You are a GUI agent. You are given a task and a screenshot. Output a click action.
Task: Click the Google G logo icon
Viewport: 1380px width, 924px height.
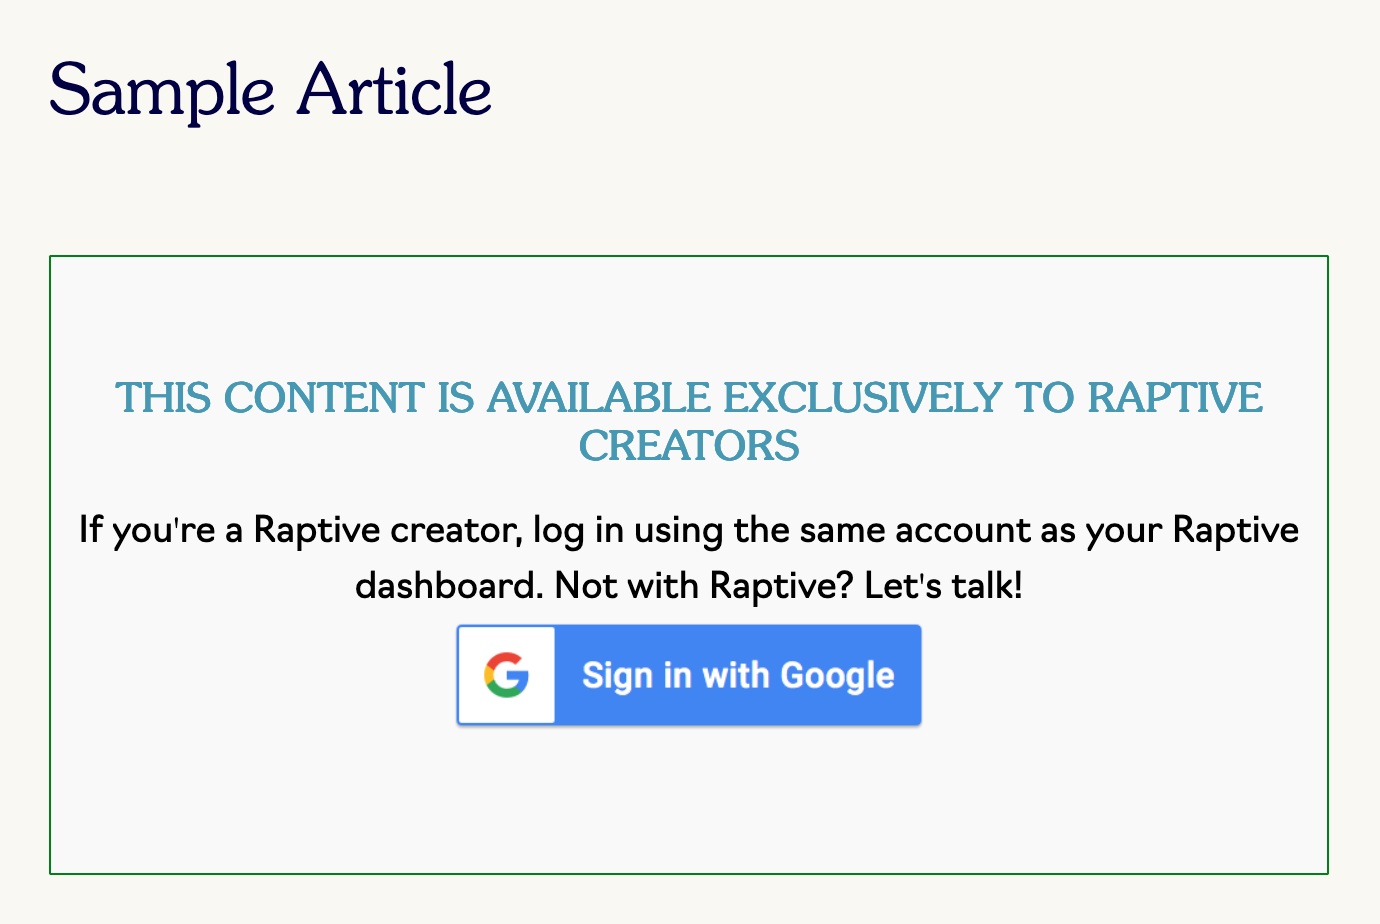(506, 675)
